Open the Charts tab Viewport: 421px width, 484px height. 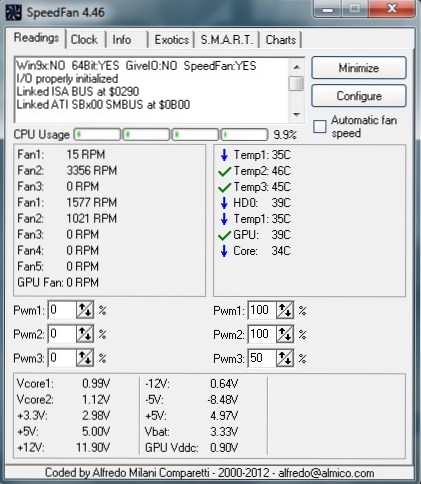(x=281, y=40)
